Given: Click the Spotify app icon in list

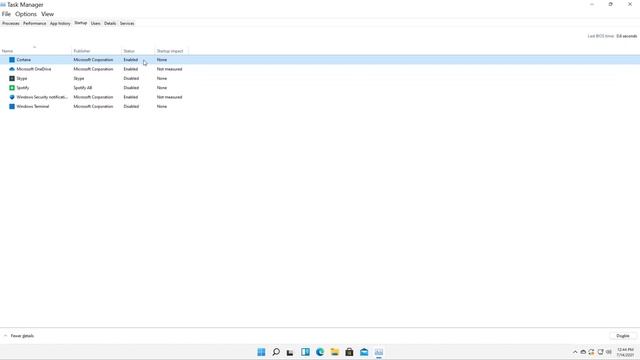Looking at the screenshot, I should [12, 88].
